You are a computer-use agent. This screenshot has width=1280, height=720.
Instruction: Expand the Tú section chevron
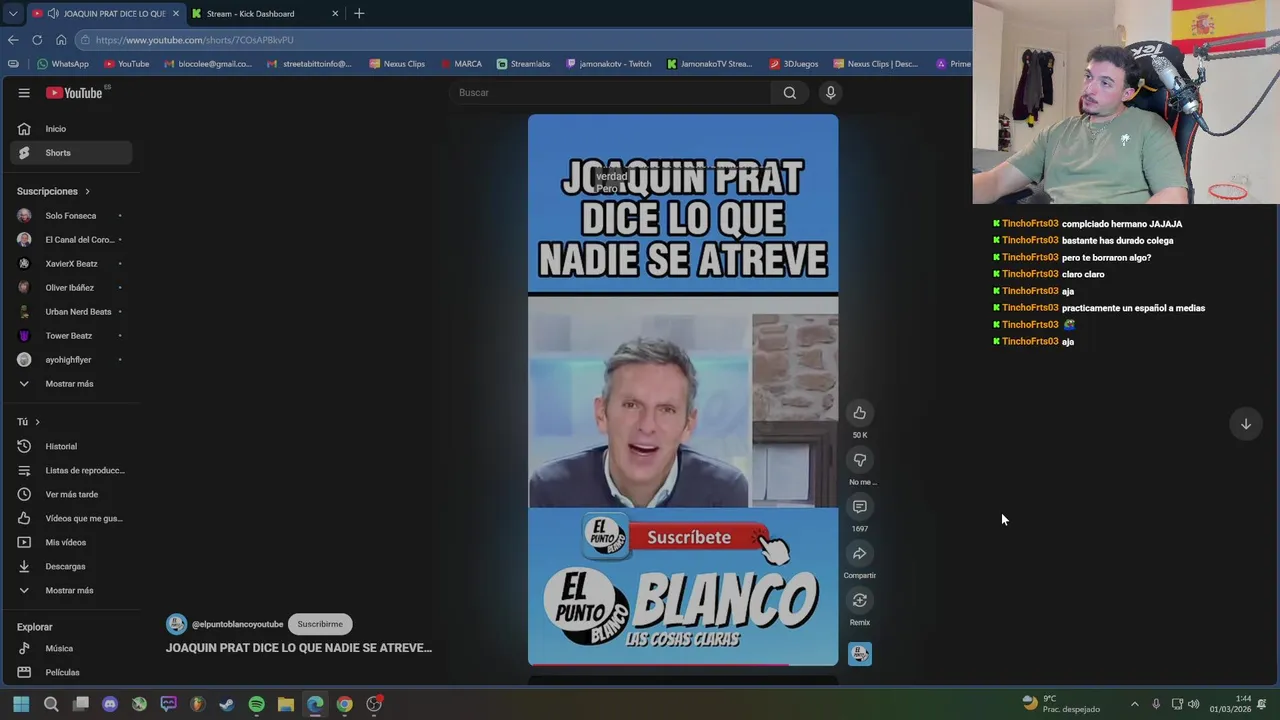[x=37, y=422]
